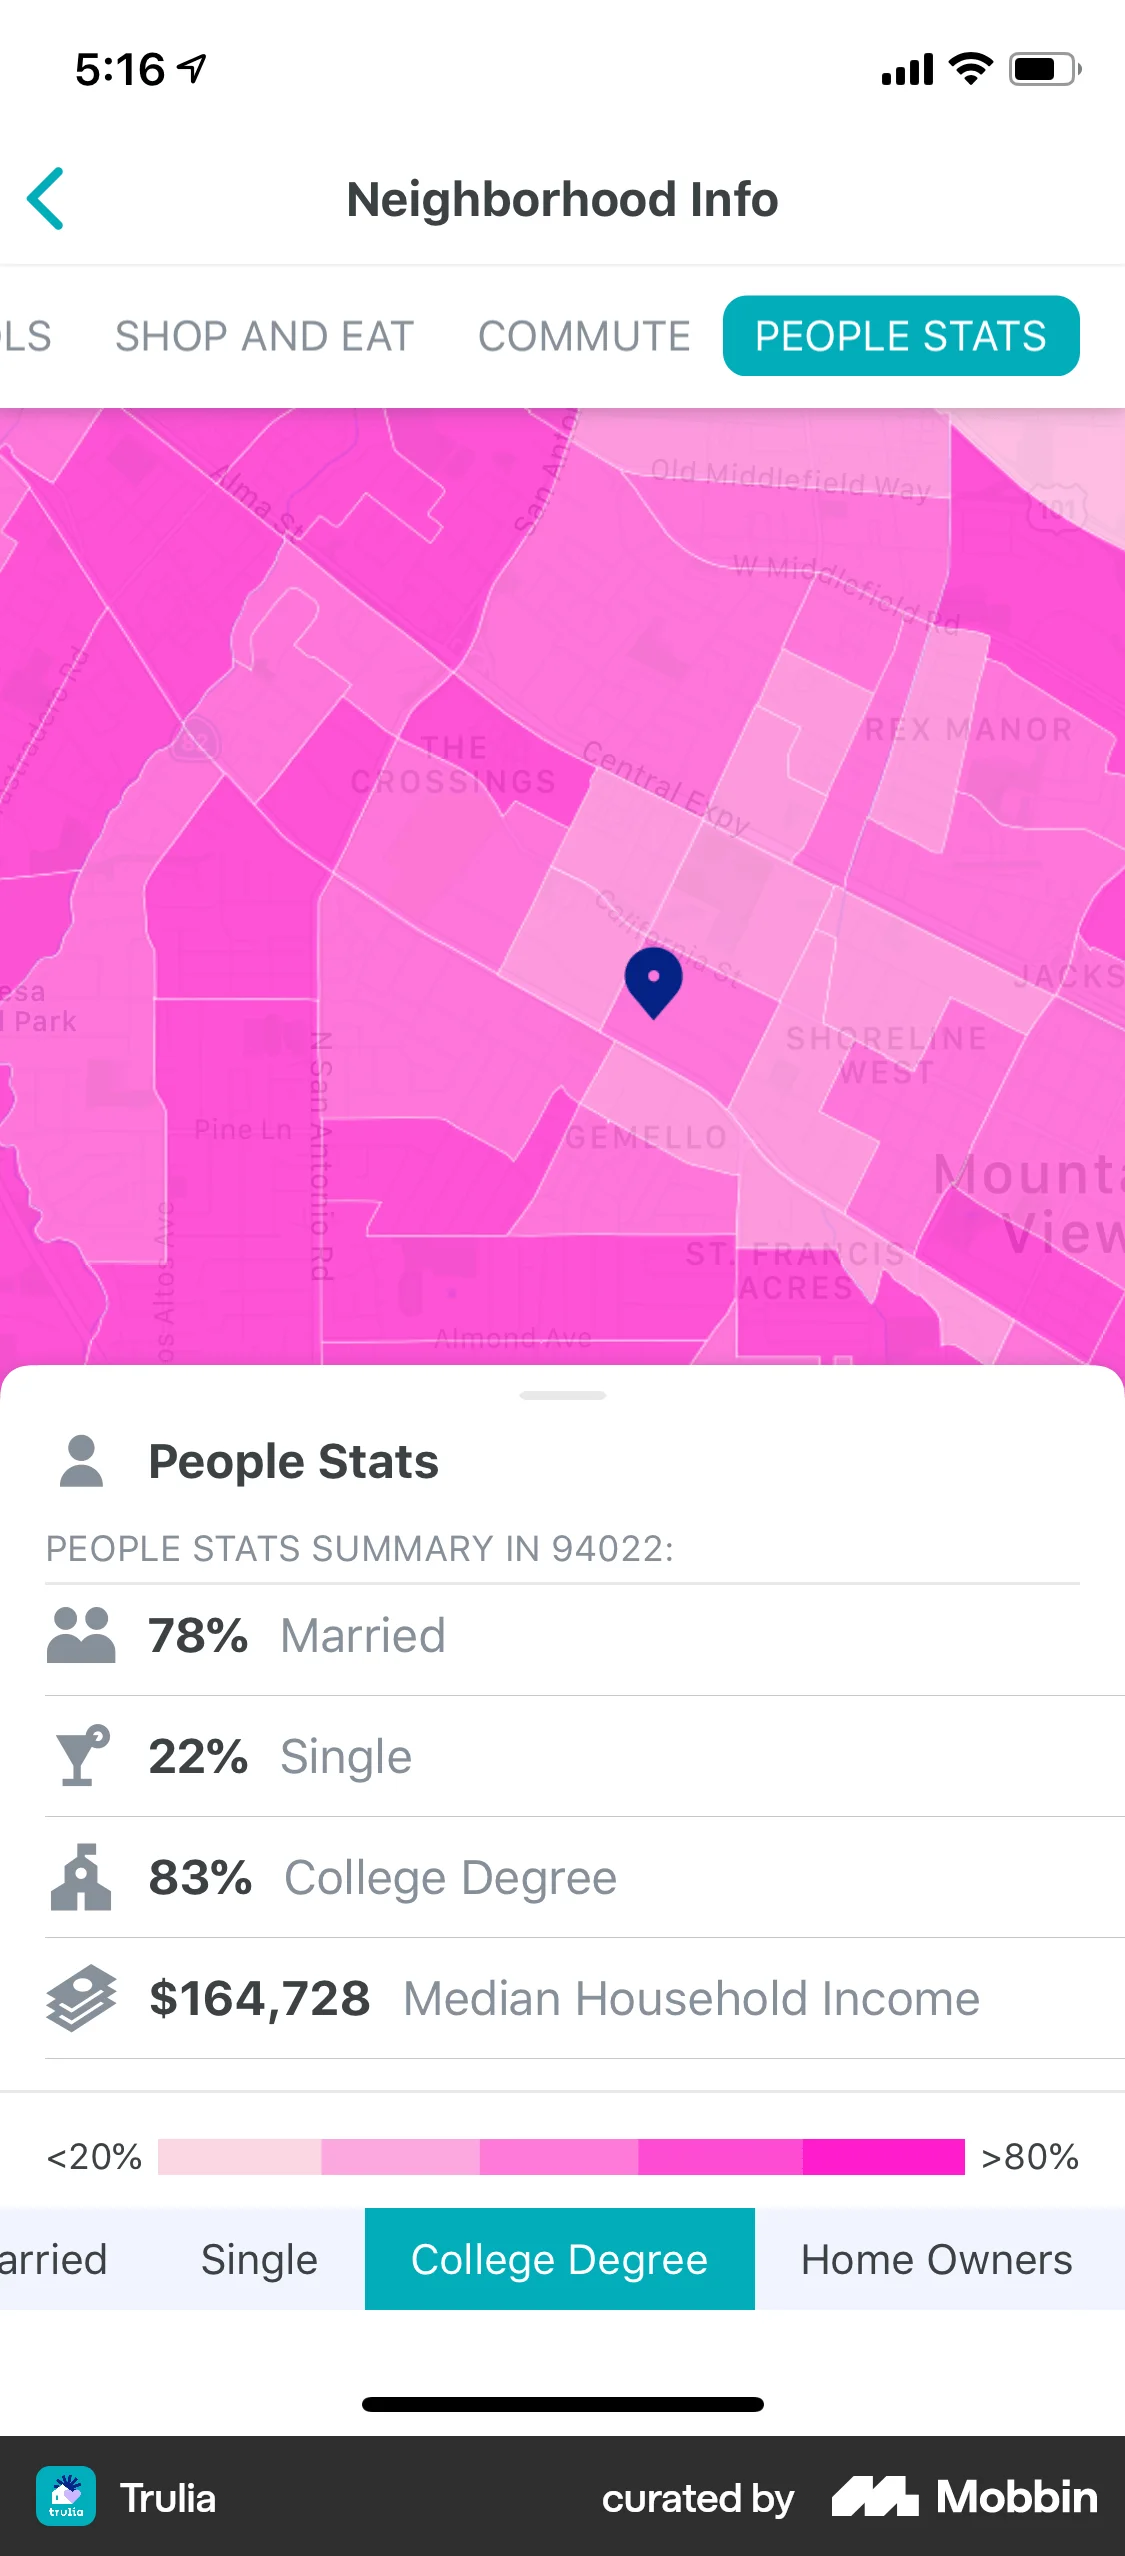Select the College Degree map filter
This screenshot has width=1125, height=2556.
tap(559, 2260)
